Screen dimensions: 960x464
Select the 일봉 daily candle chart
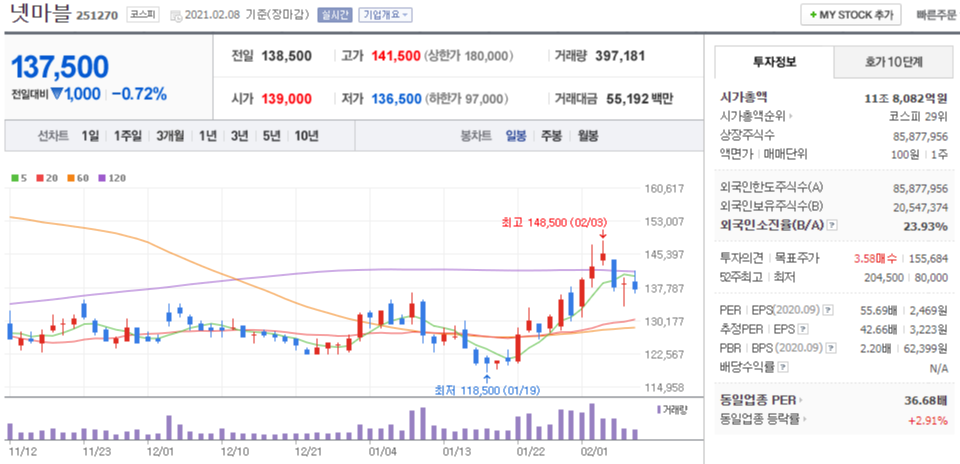click(x=516, y=136)
